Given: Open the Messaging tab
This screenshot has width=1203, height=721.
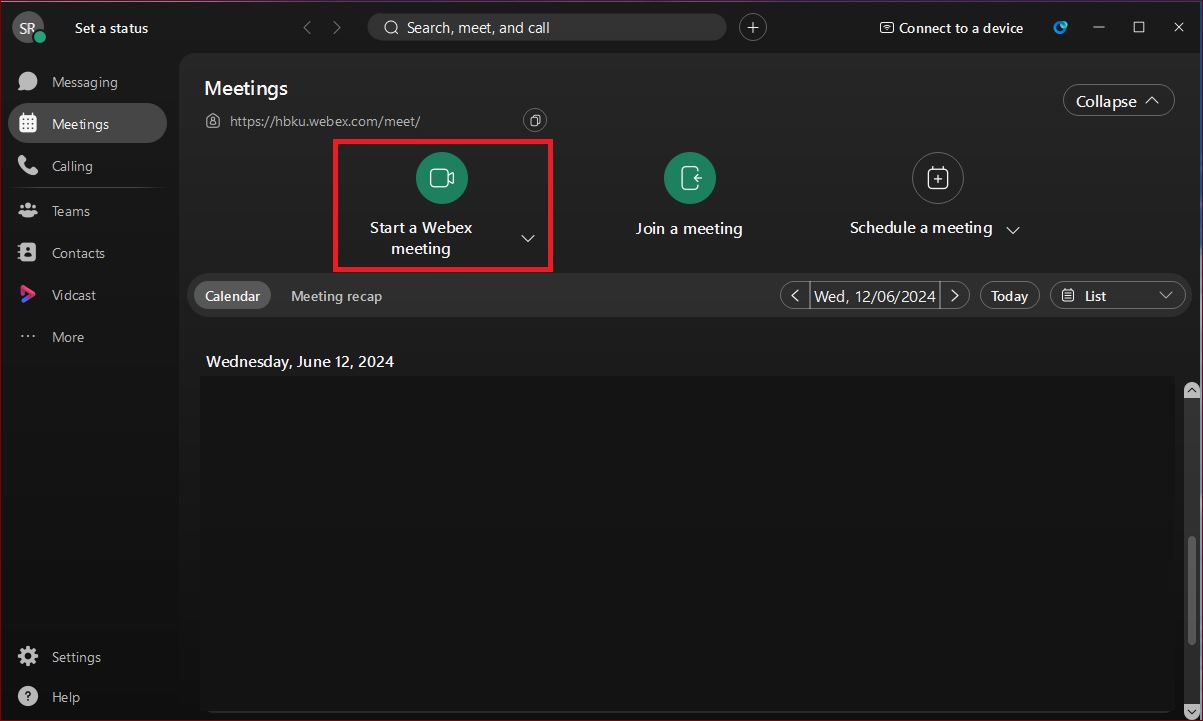Looking at the screenshot, I should (x=87, y=82).
